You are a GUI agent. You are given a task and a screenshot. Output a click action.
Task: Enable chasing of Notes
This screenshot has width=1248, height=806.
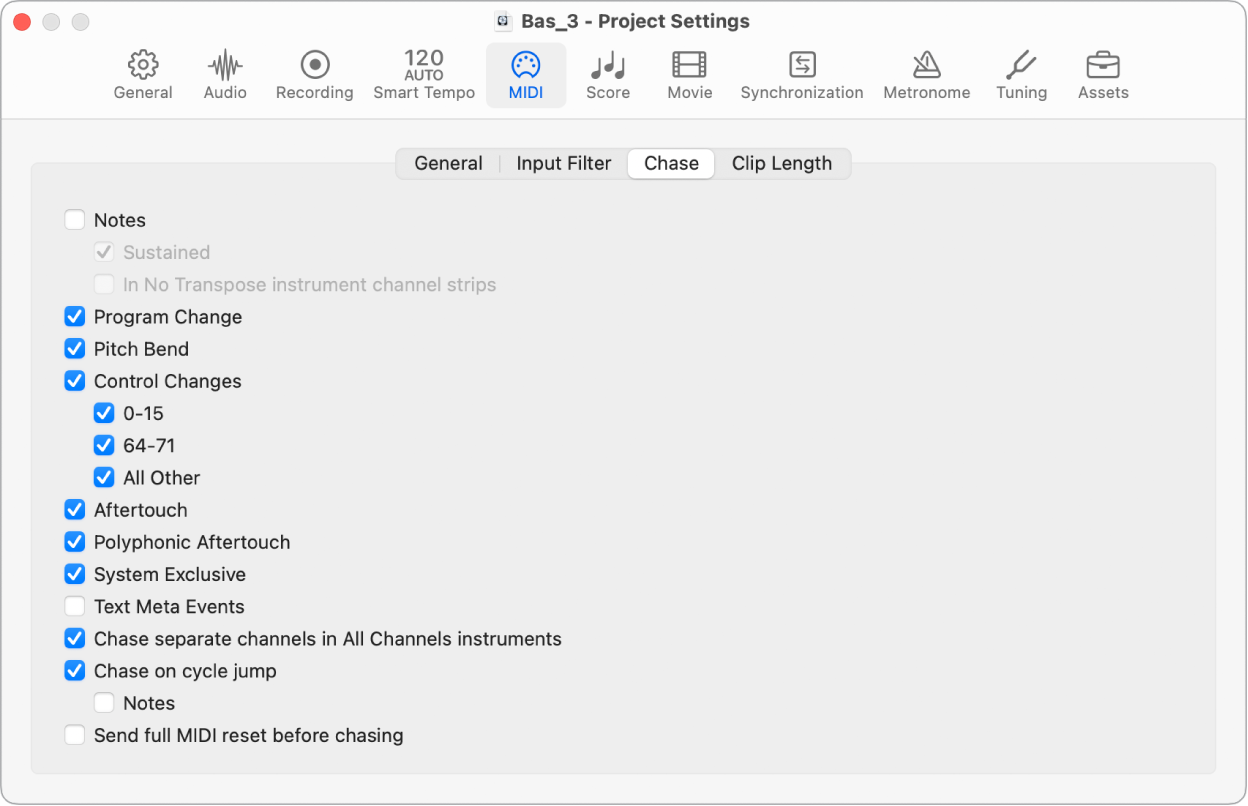point(74,219)
